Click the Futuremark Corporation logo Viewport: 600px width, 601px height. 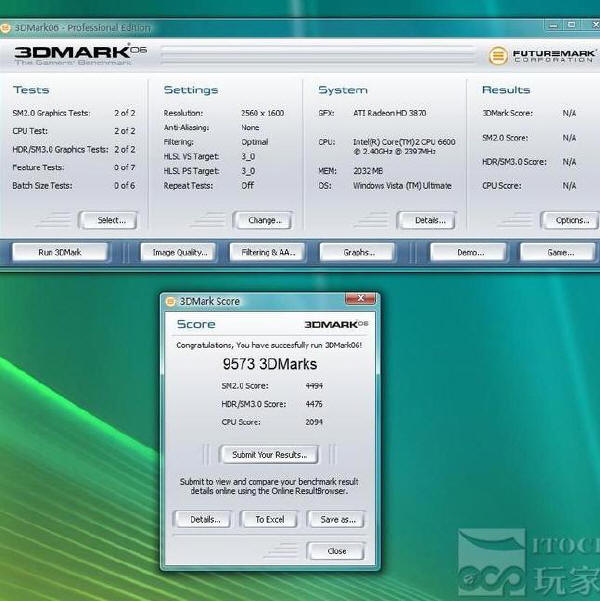[542, 56]
